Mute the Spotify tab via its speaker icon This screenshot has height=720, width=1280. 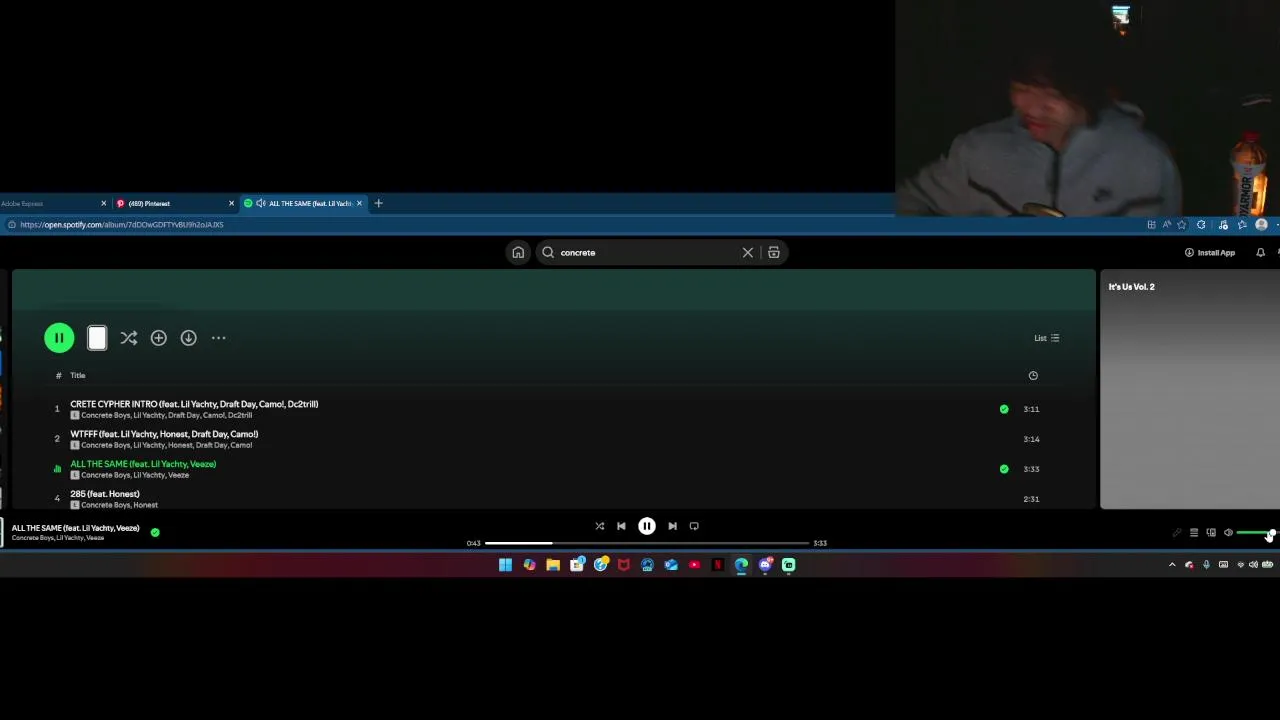261,204
